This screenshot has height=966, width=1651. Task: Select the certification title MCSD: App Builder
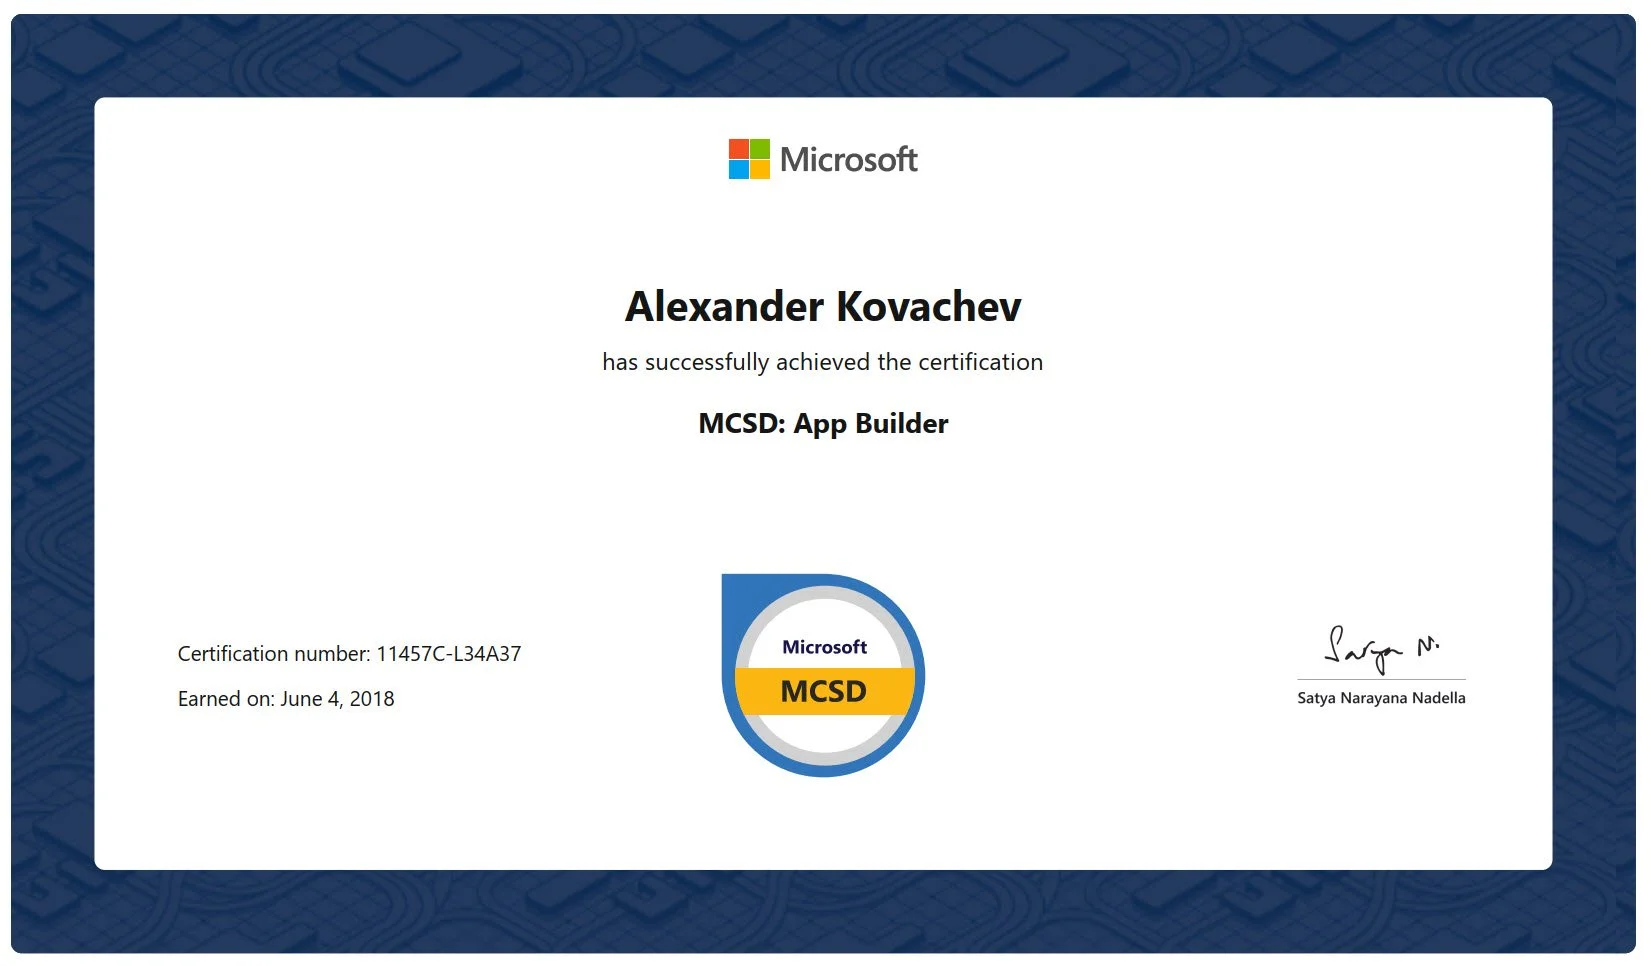(x=822, y=423)
